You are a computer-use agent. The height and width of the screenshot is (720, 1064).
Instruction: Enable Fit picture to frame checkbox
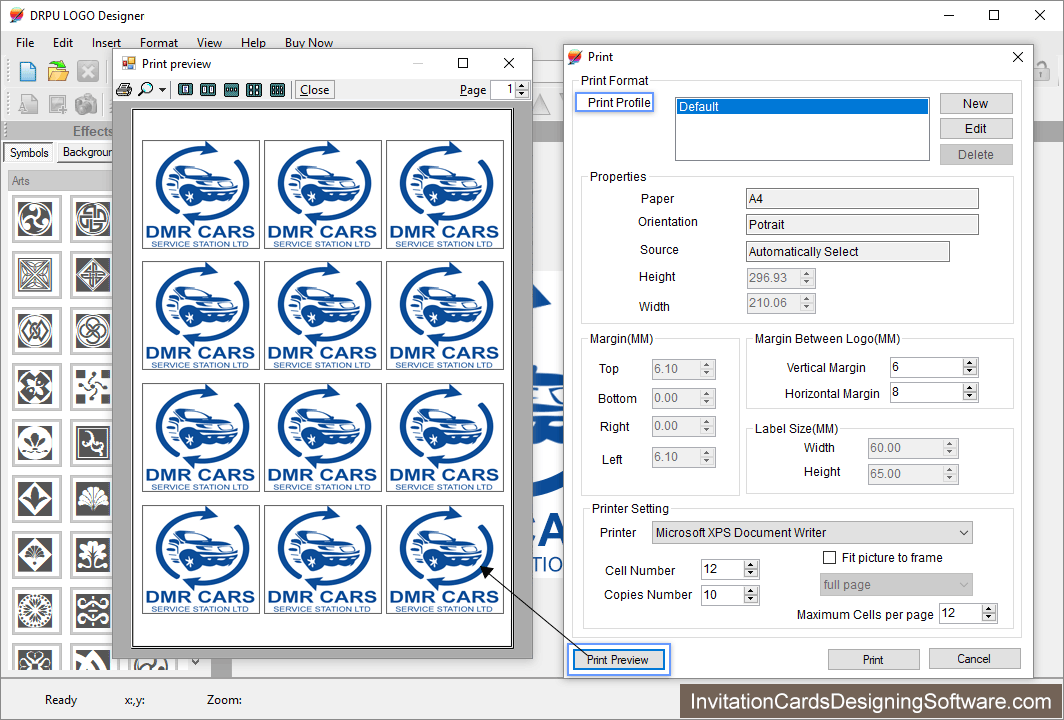coord(829,557)
